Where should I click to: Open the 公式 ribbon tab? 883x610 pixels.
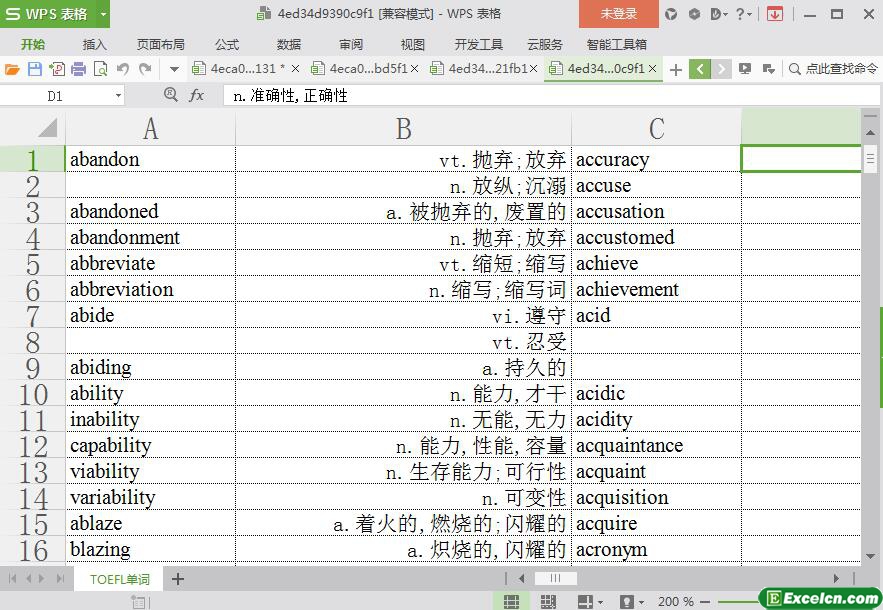click(x=227, y=44)
